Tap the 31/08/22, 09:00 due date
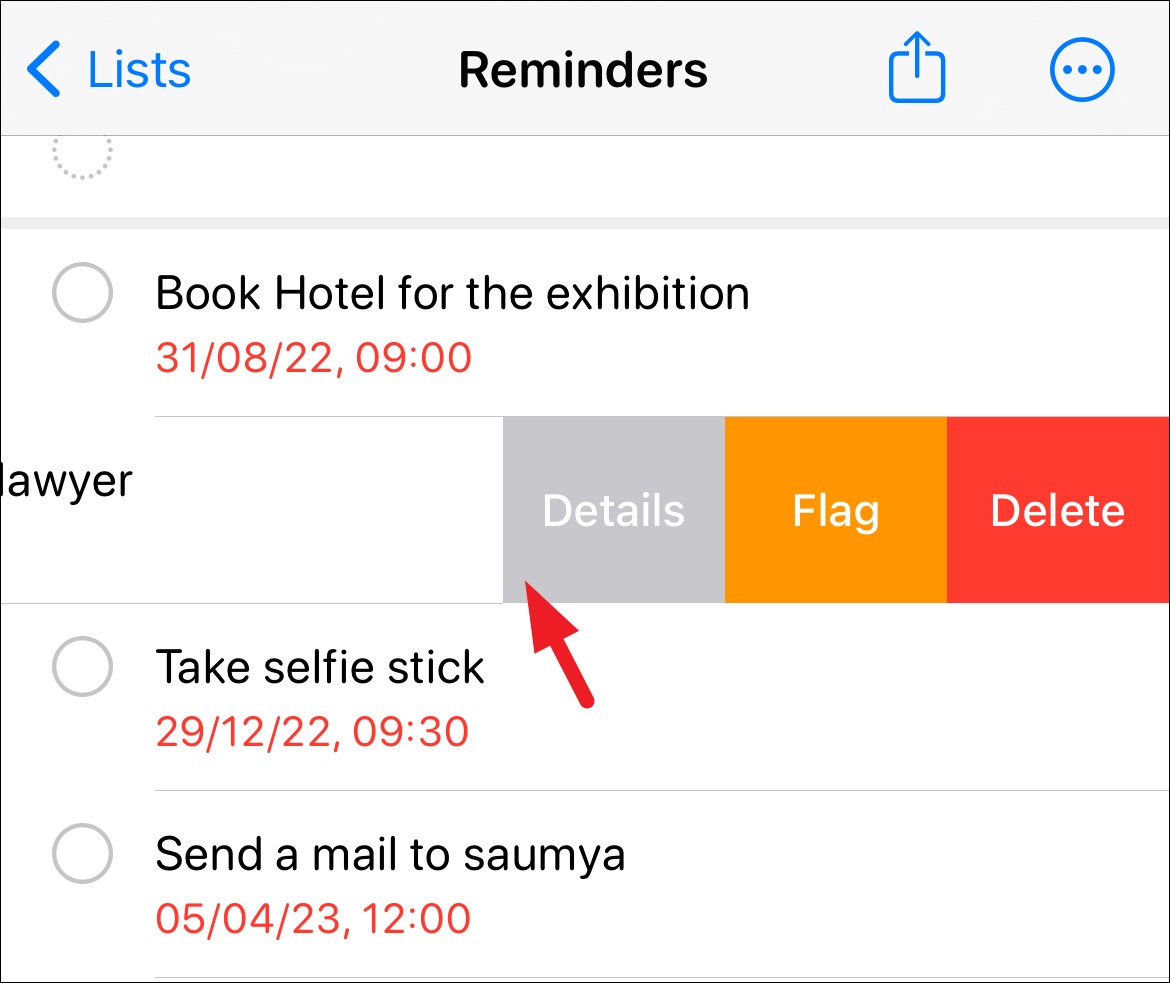Image resolution: width=1170 pixels, height=983 pixels. click(313, 358)
